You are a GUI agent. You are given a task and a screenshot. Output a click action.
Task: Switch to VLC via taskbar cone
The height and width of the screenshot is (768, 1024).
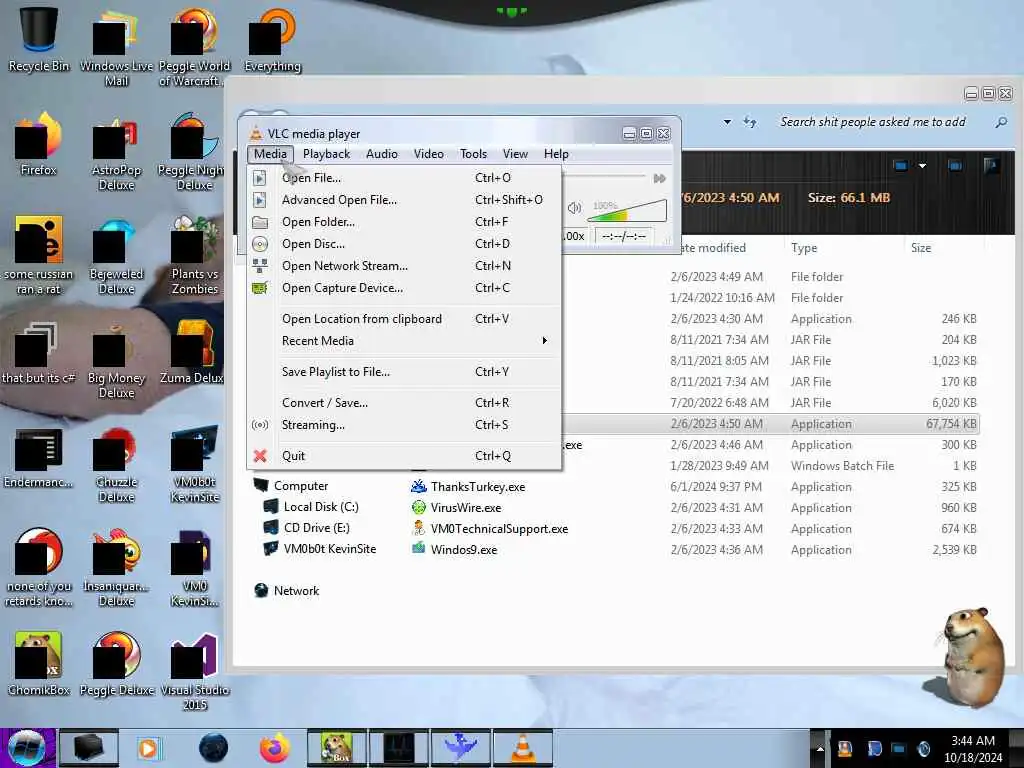[x=522, y=748]
